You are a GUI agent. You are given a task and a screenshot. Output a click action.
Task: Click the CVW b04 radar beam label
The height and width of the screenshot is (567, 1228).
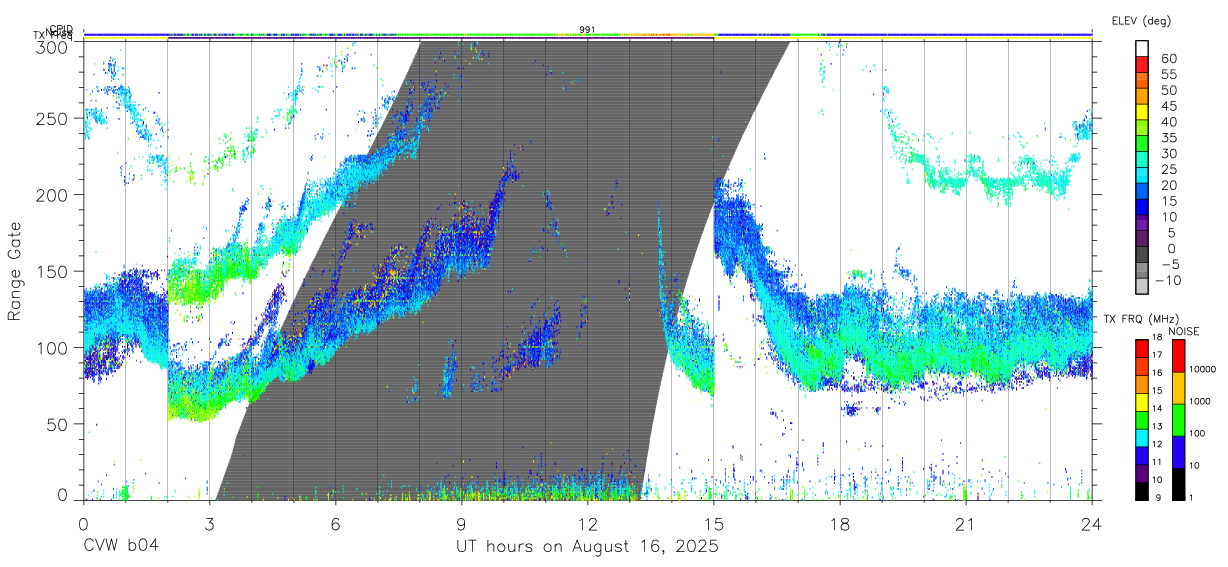[x=120, y=547]
